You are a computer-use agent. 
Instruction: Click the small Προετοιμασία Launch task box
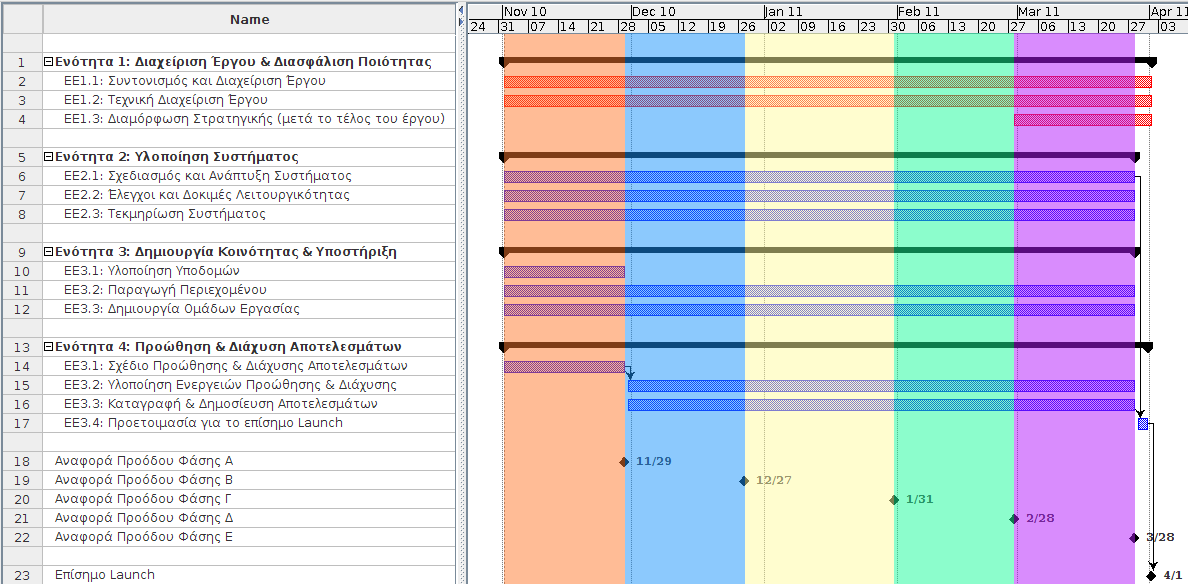[x=1143, y=423]
